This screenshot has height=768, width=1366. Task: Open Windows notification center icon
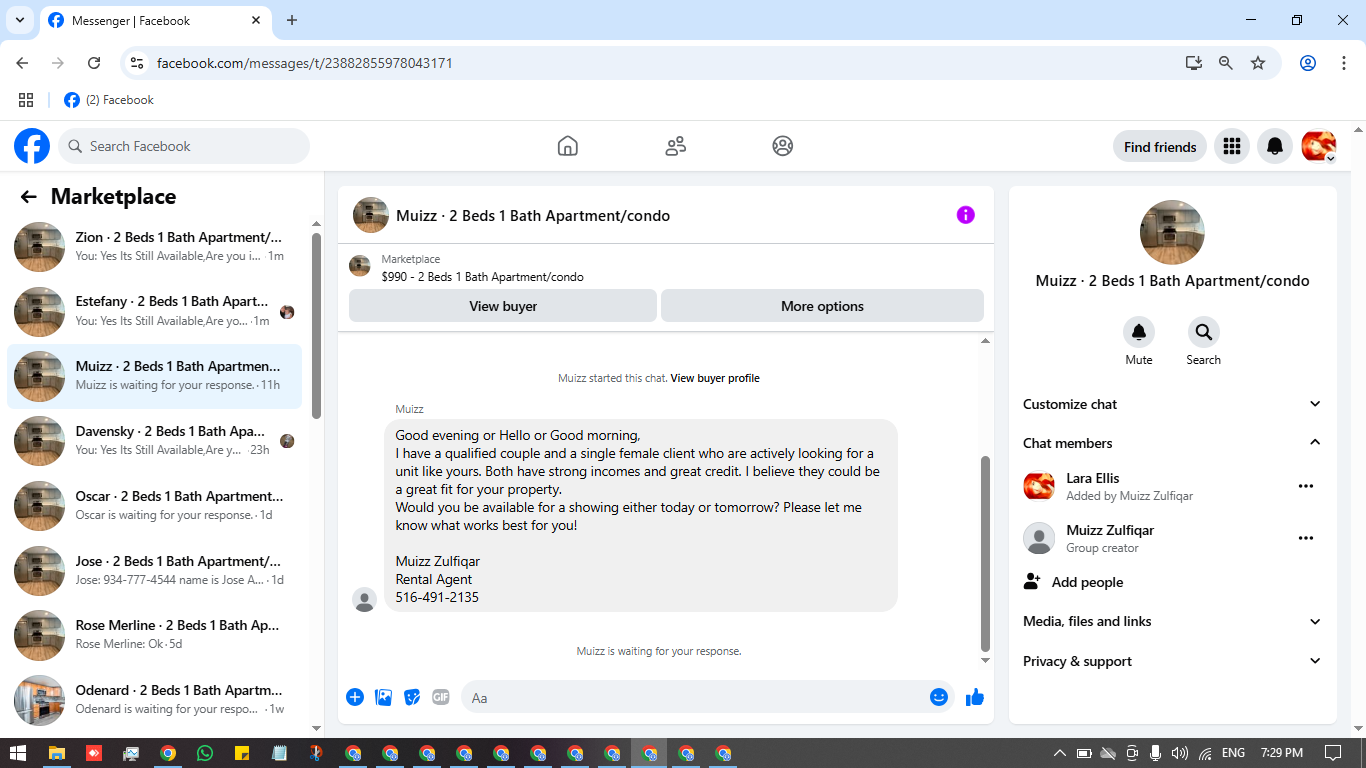pos(1332,753)
